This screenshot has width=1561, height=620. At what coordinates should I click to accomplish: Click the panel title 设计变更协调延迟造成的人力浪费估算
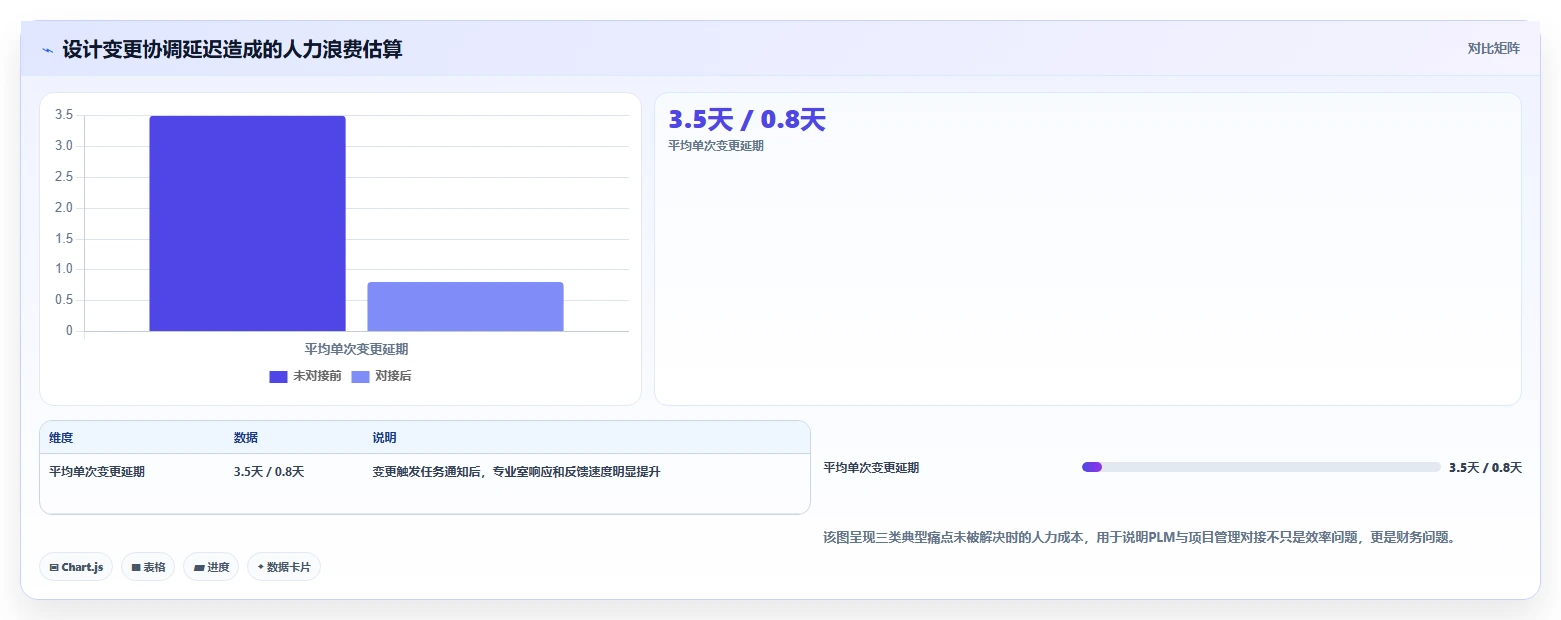click(x=232, y=49)
